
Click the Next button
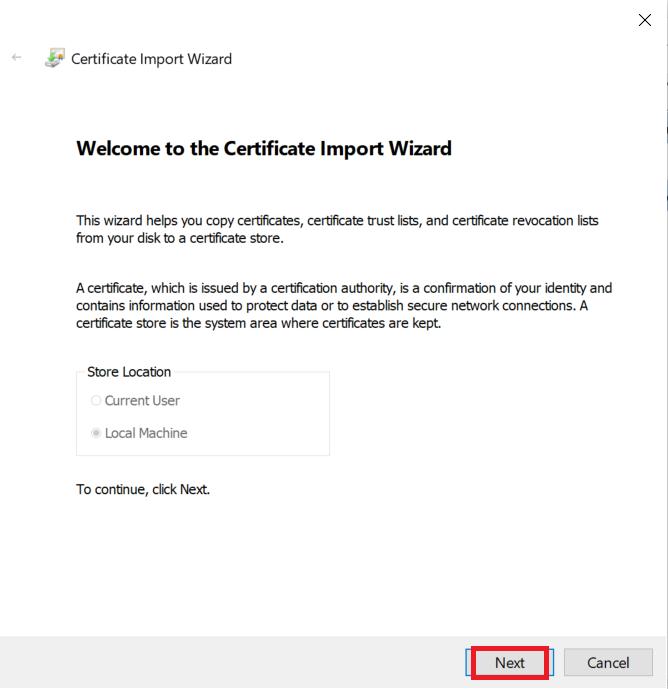pyautogui.click(x=509, y=662)
